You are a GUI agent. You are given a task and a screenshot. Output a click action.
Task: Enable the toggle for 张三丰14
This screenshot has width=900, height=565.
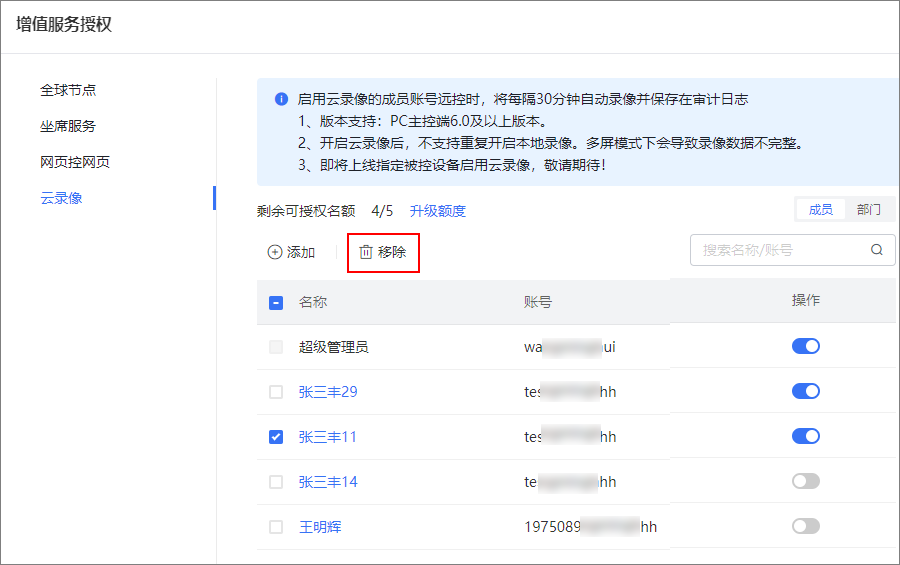pyautogui.click(x=805, y=481)
